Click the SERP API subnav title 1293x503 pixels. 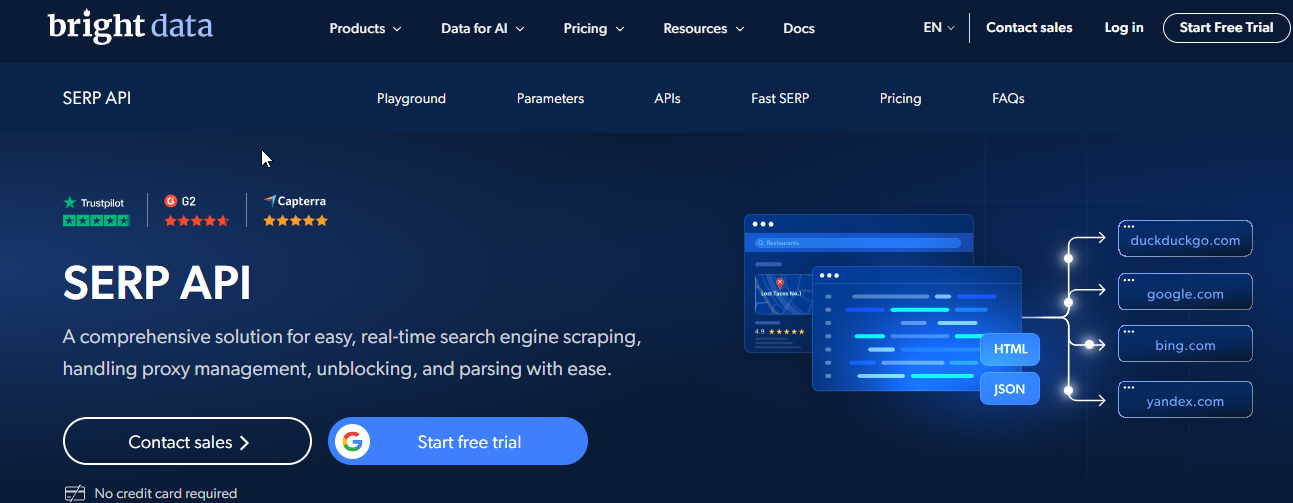point(97,98)
